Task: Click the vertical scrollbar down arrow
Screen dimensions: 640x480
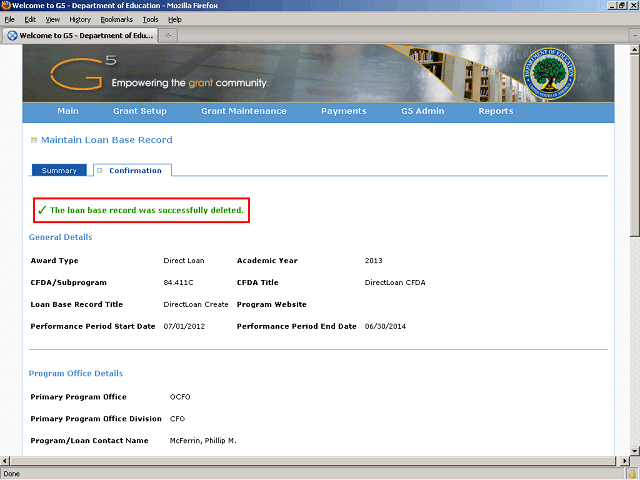Action: pyautogui.click(x=634, y=451)
